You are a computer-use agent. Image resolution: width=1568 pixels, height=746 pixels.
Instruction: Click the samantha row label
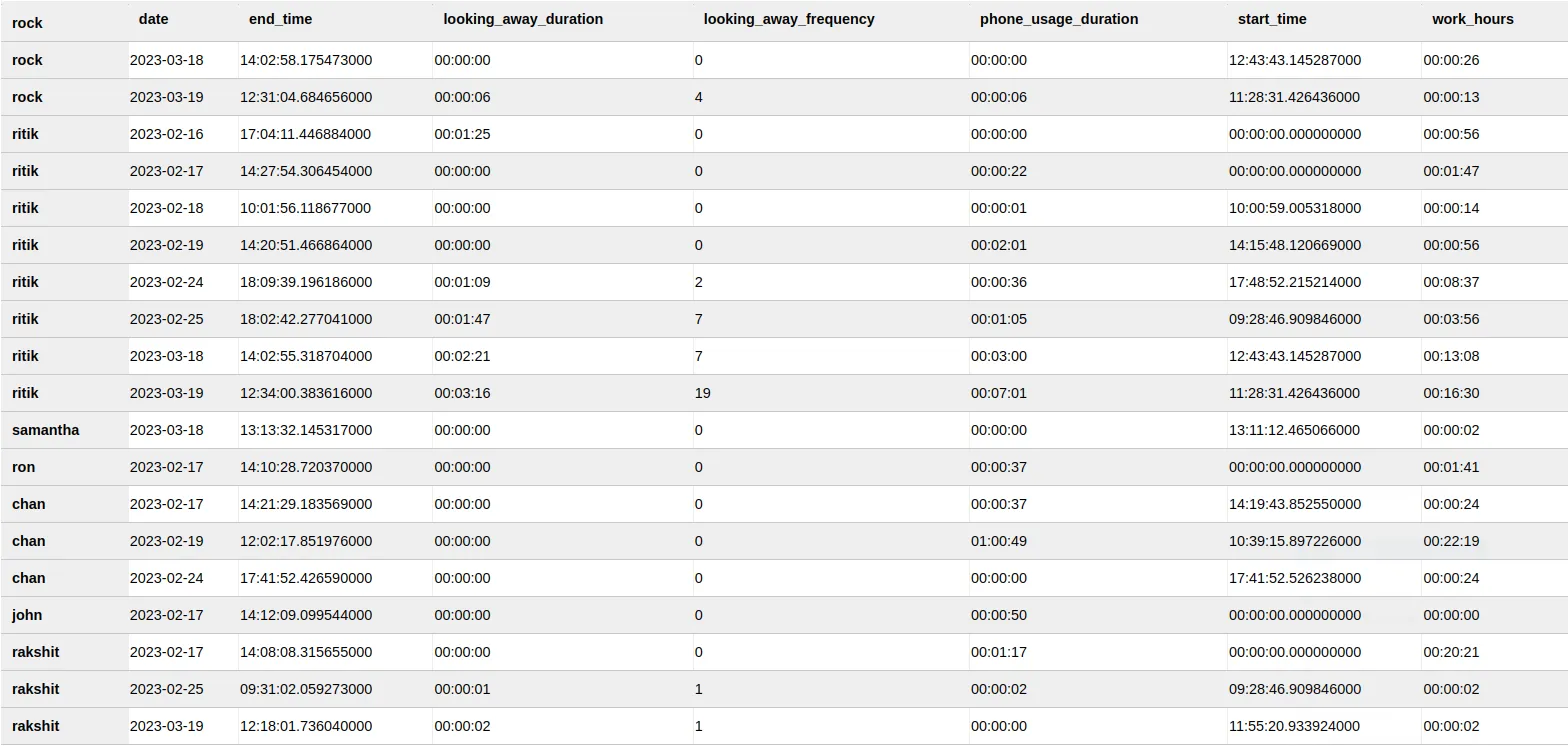click(46, 430)
